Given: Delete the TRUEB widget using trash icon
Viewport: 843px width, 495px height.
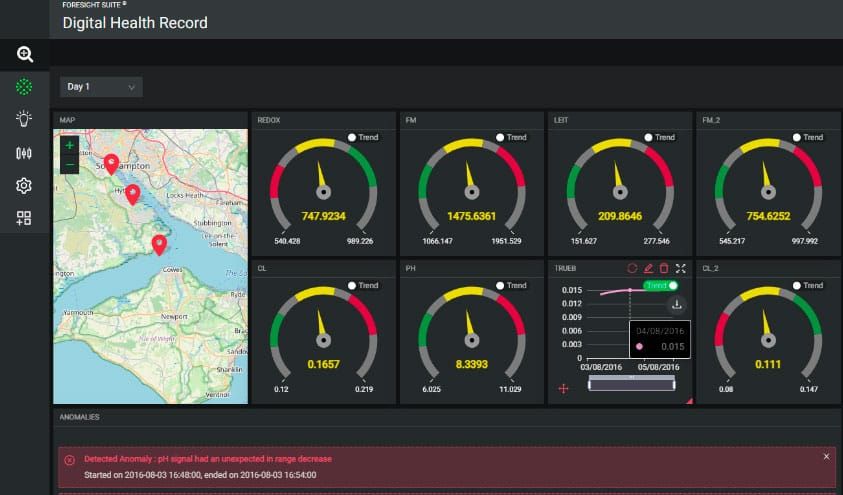Looking at the screenshot, I should point(664,268).
